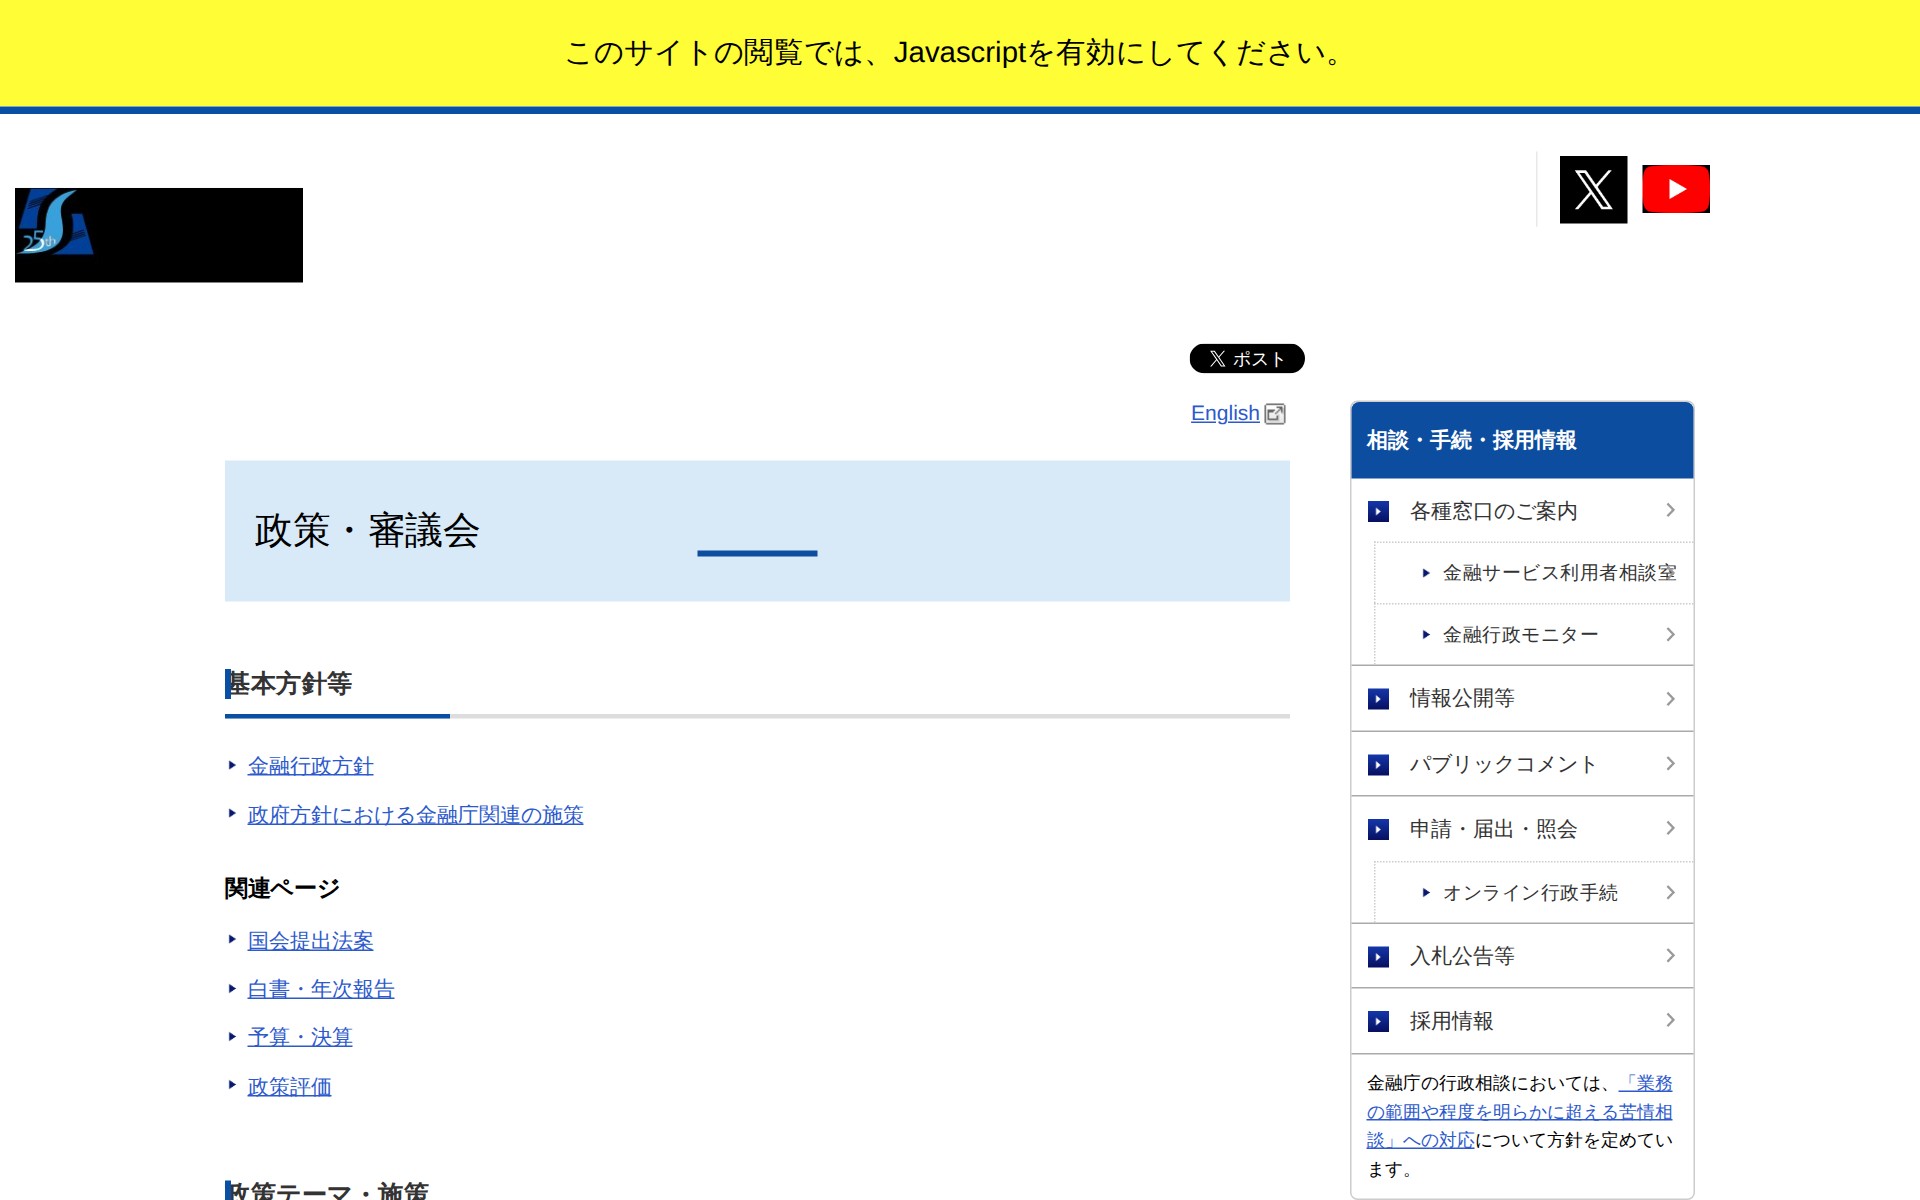Open the 白書・年次報告 link
The width and height of the screenshot is (1920, 1200).
[x=321, y=989]
